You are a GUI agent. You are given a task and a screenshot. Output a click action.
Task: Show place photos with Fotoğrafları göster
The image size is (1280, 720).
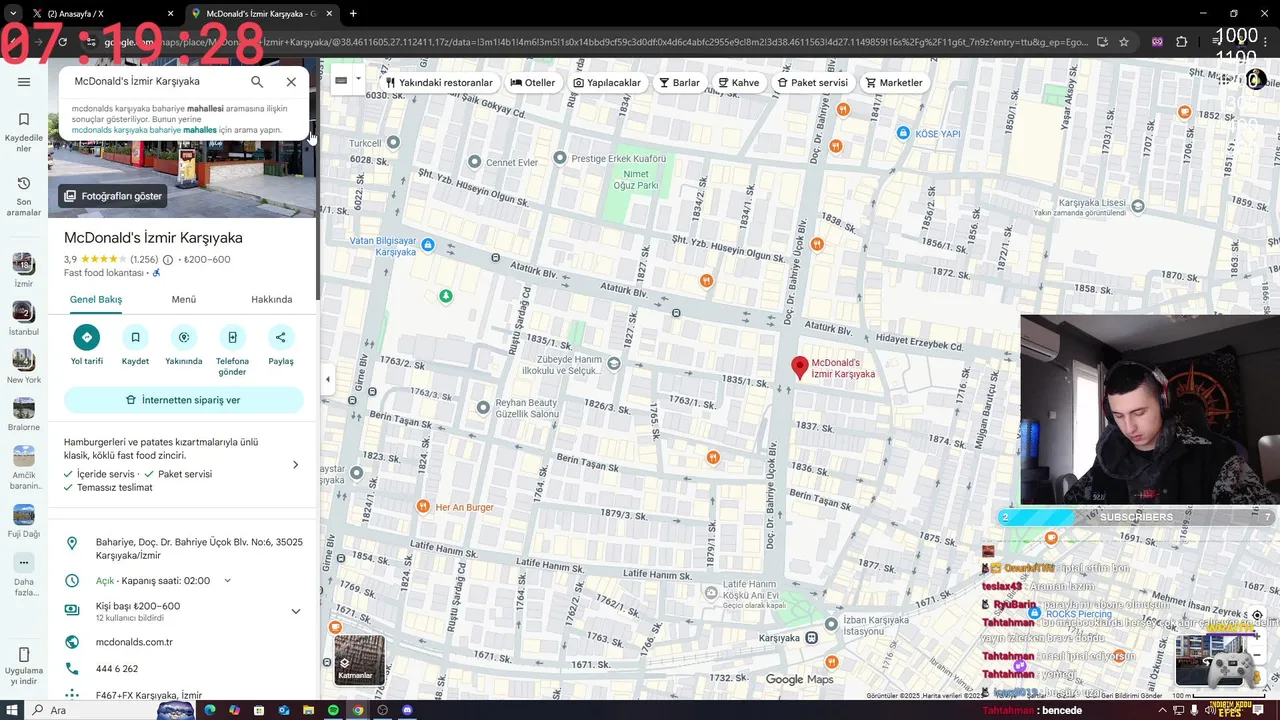tap(112, 196)
